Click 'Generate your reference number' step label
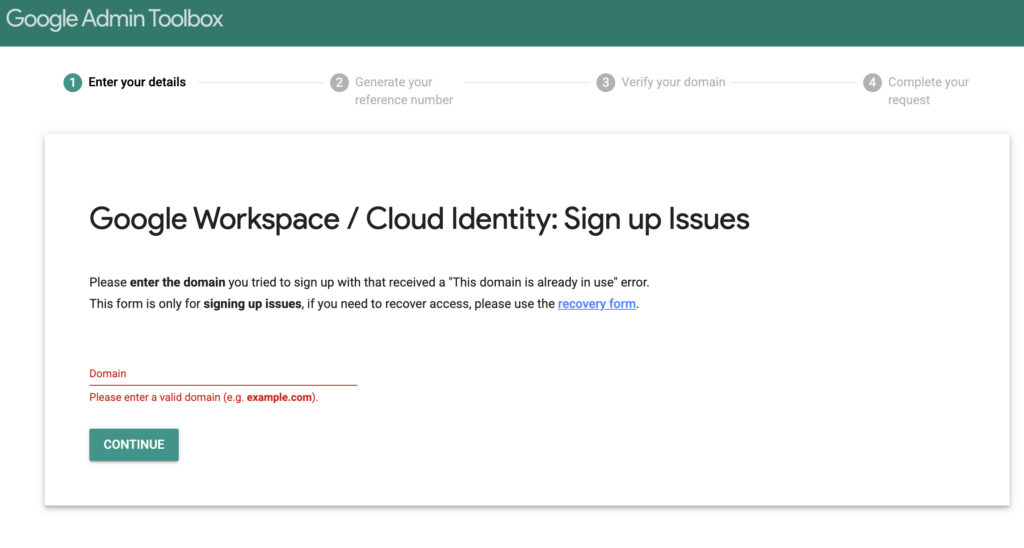 pyautogui.click(x=404, y=91)
